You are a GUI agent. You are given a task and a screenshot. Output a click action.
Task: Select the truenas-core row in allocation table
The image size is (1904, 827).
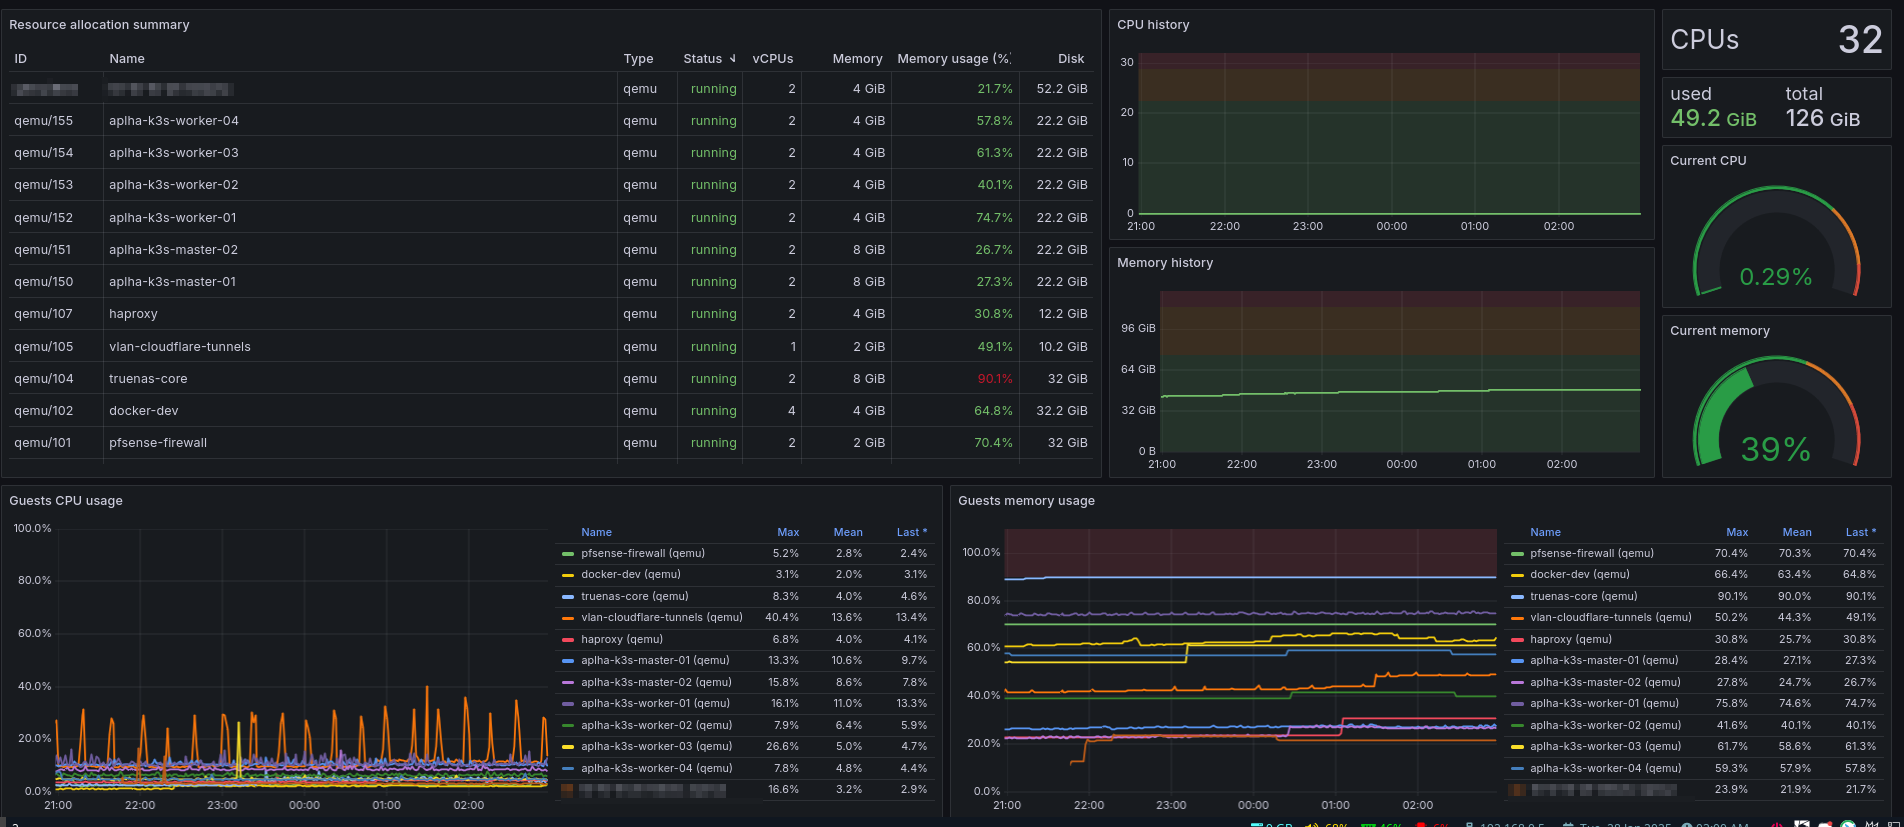(x=148, y=379)
